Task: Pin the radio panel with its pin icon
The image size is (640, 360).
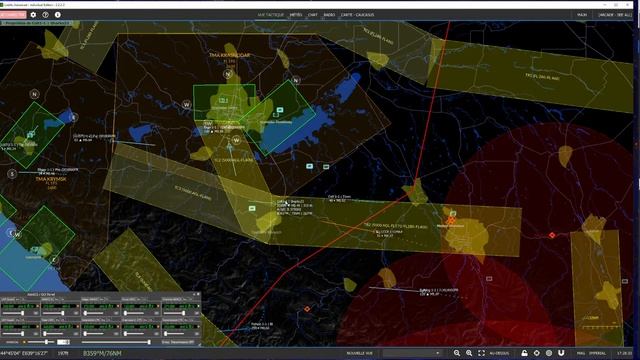Action: coord(194,294)
